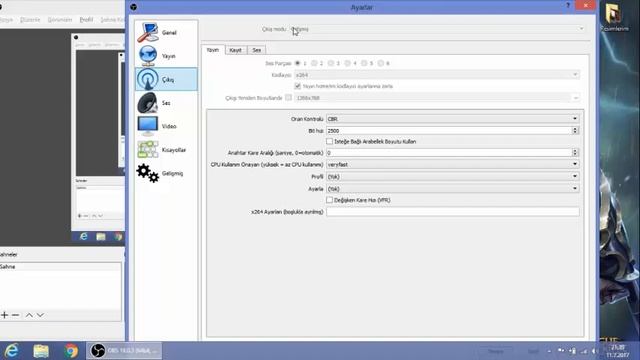
Task: Move scene up with the up arrow
Action: (29, 315)
